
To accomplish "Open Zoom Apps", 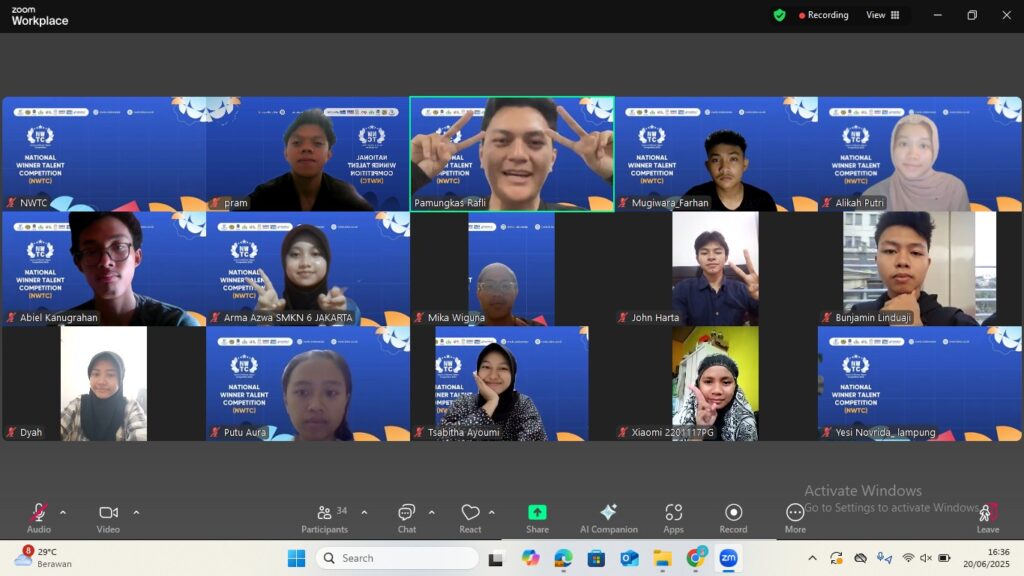I will tap(673, 519).
